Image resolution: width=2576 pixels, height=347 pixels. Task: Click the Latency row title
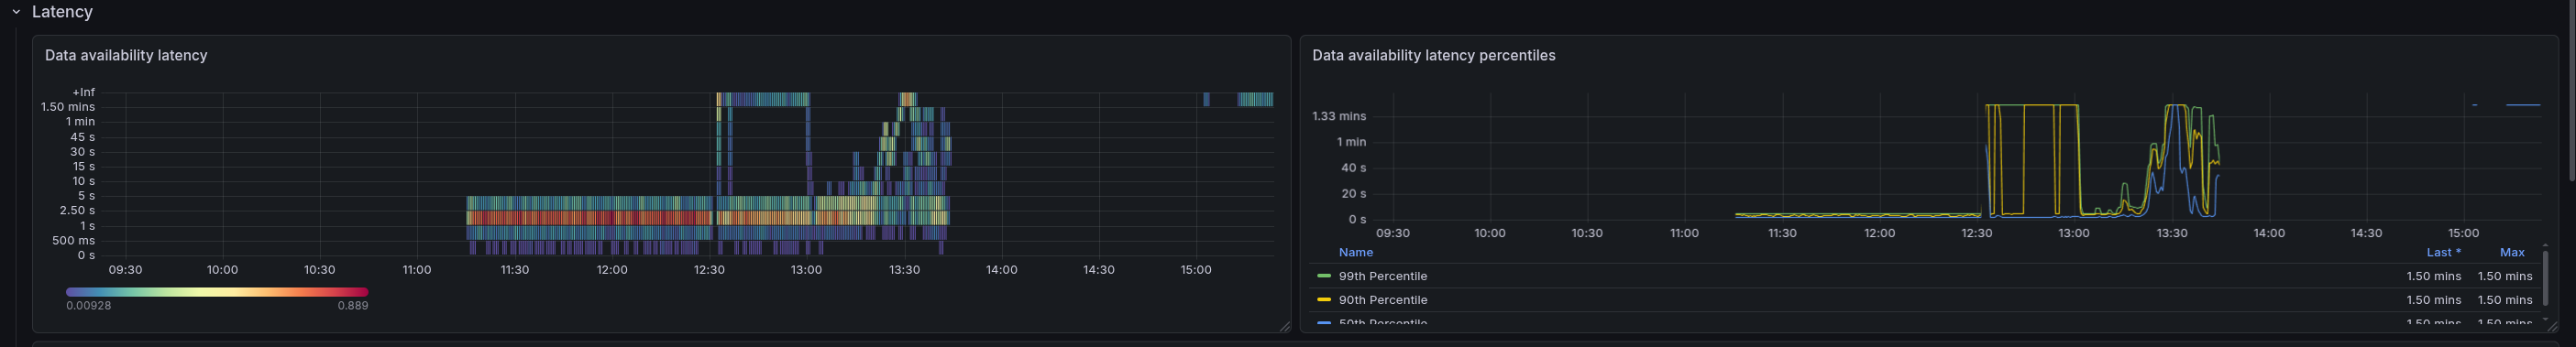click(62, 12)
